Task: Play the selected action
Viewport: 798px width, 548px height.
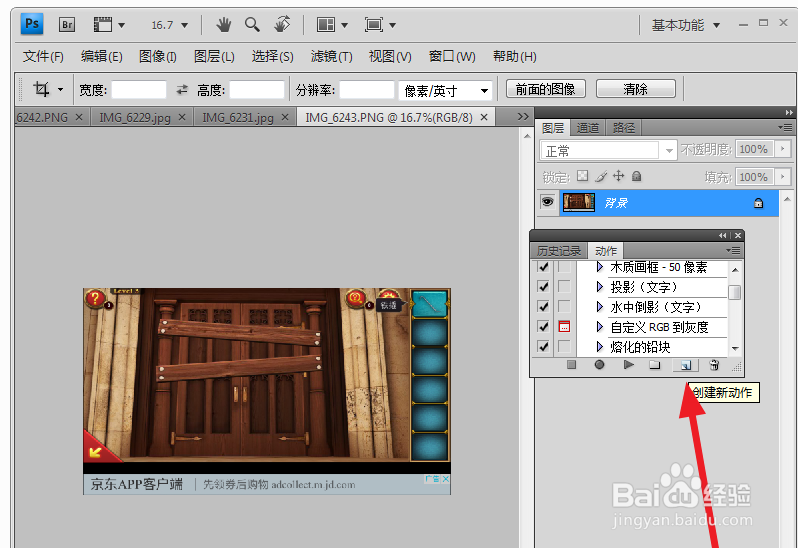Action: coord(629,364)
